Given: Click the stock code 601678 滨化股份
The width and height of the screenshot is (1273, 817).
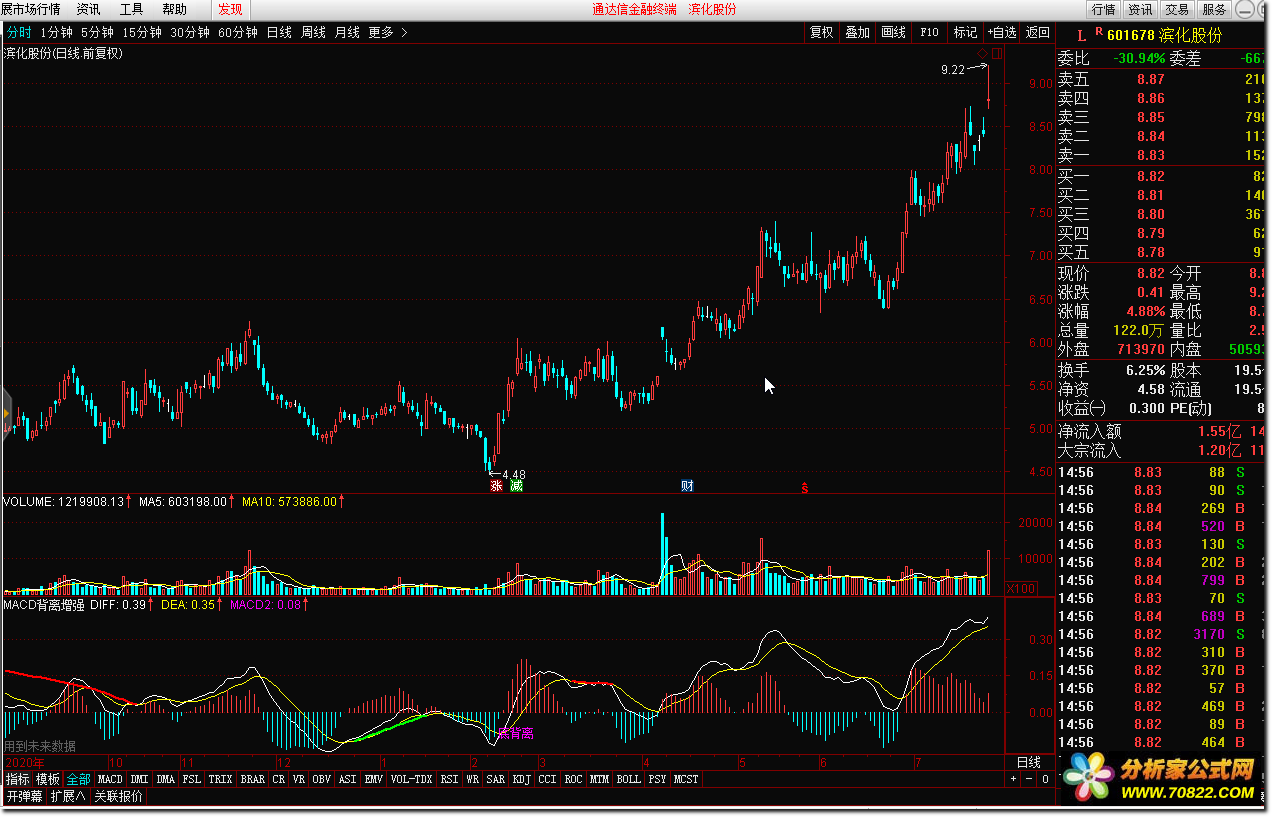Looking at the screenshot, I should 1164,35.
